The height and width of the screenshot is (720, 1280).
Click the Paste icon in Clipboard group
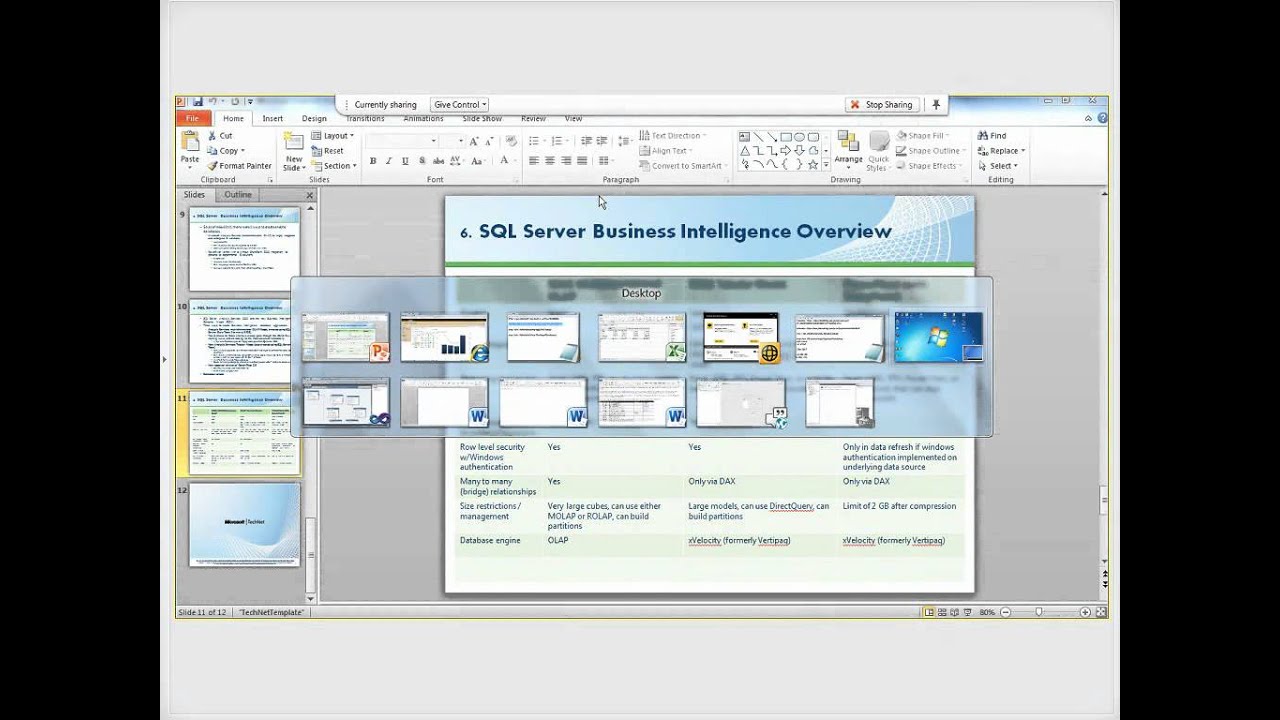pyautogui.click(x=189, y=142)
